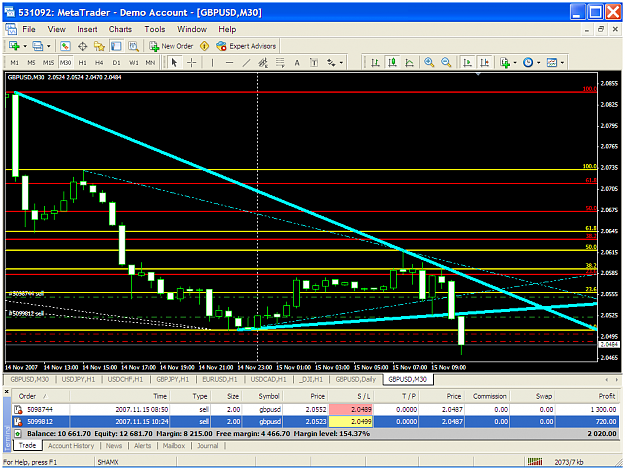Switch chart to Line Chart mode
625x470 pixels.
coord(409,63)
